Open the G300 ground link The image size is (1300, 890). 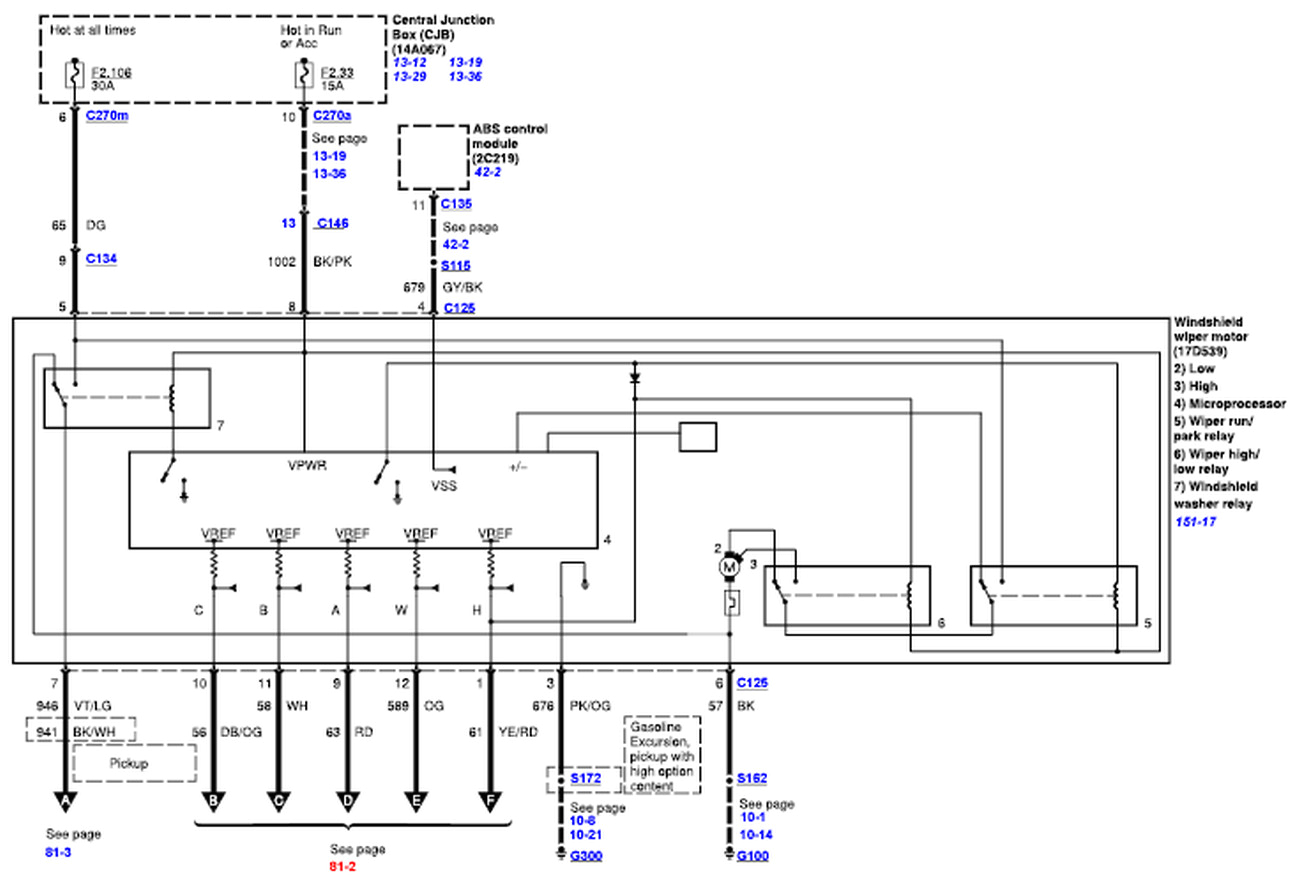pyautogui.click(x=585, y=855)
